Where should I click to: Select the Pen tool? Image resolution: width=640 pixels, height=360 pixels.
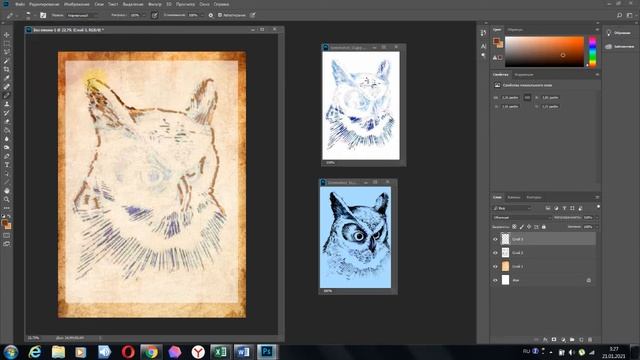7,156
